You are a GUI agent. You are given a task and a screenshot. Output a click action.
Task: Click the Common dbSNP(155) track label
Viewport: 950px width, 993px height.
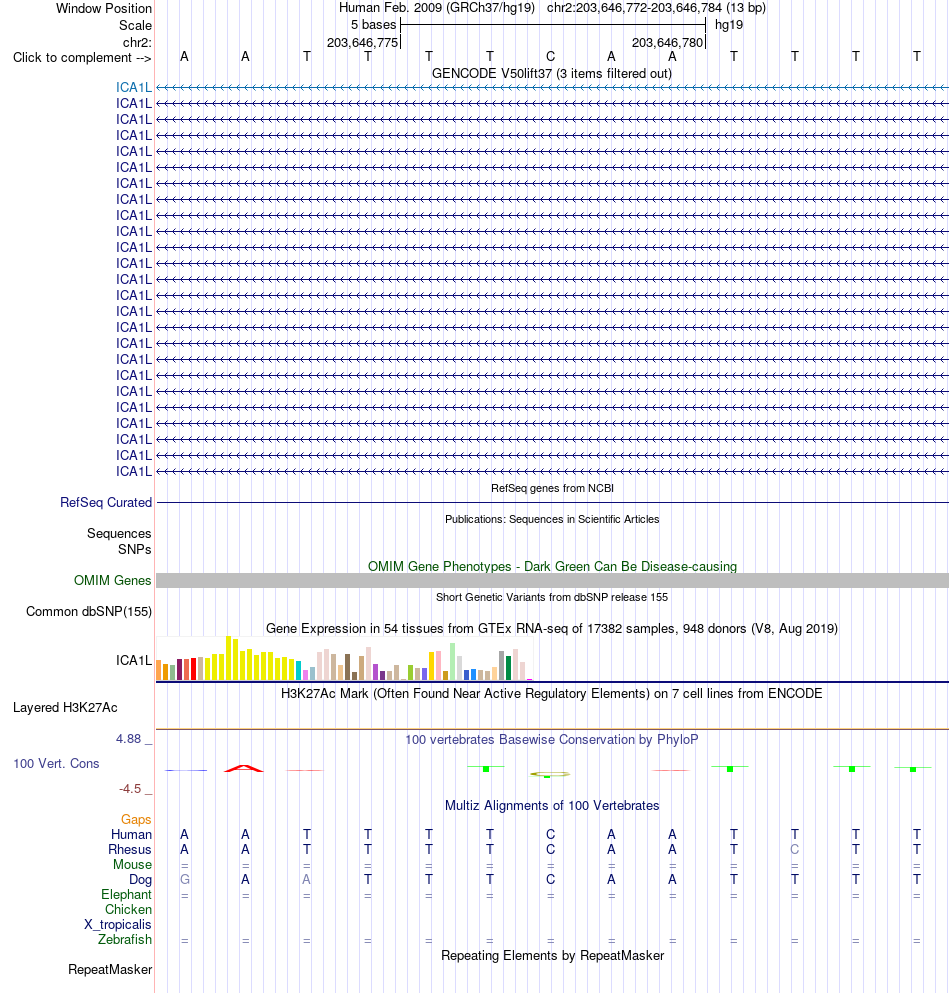[x=89, y=611]
